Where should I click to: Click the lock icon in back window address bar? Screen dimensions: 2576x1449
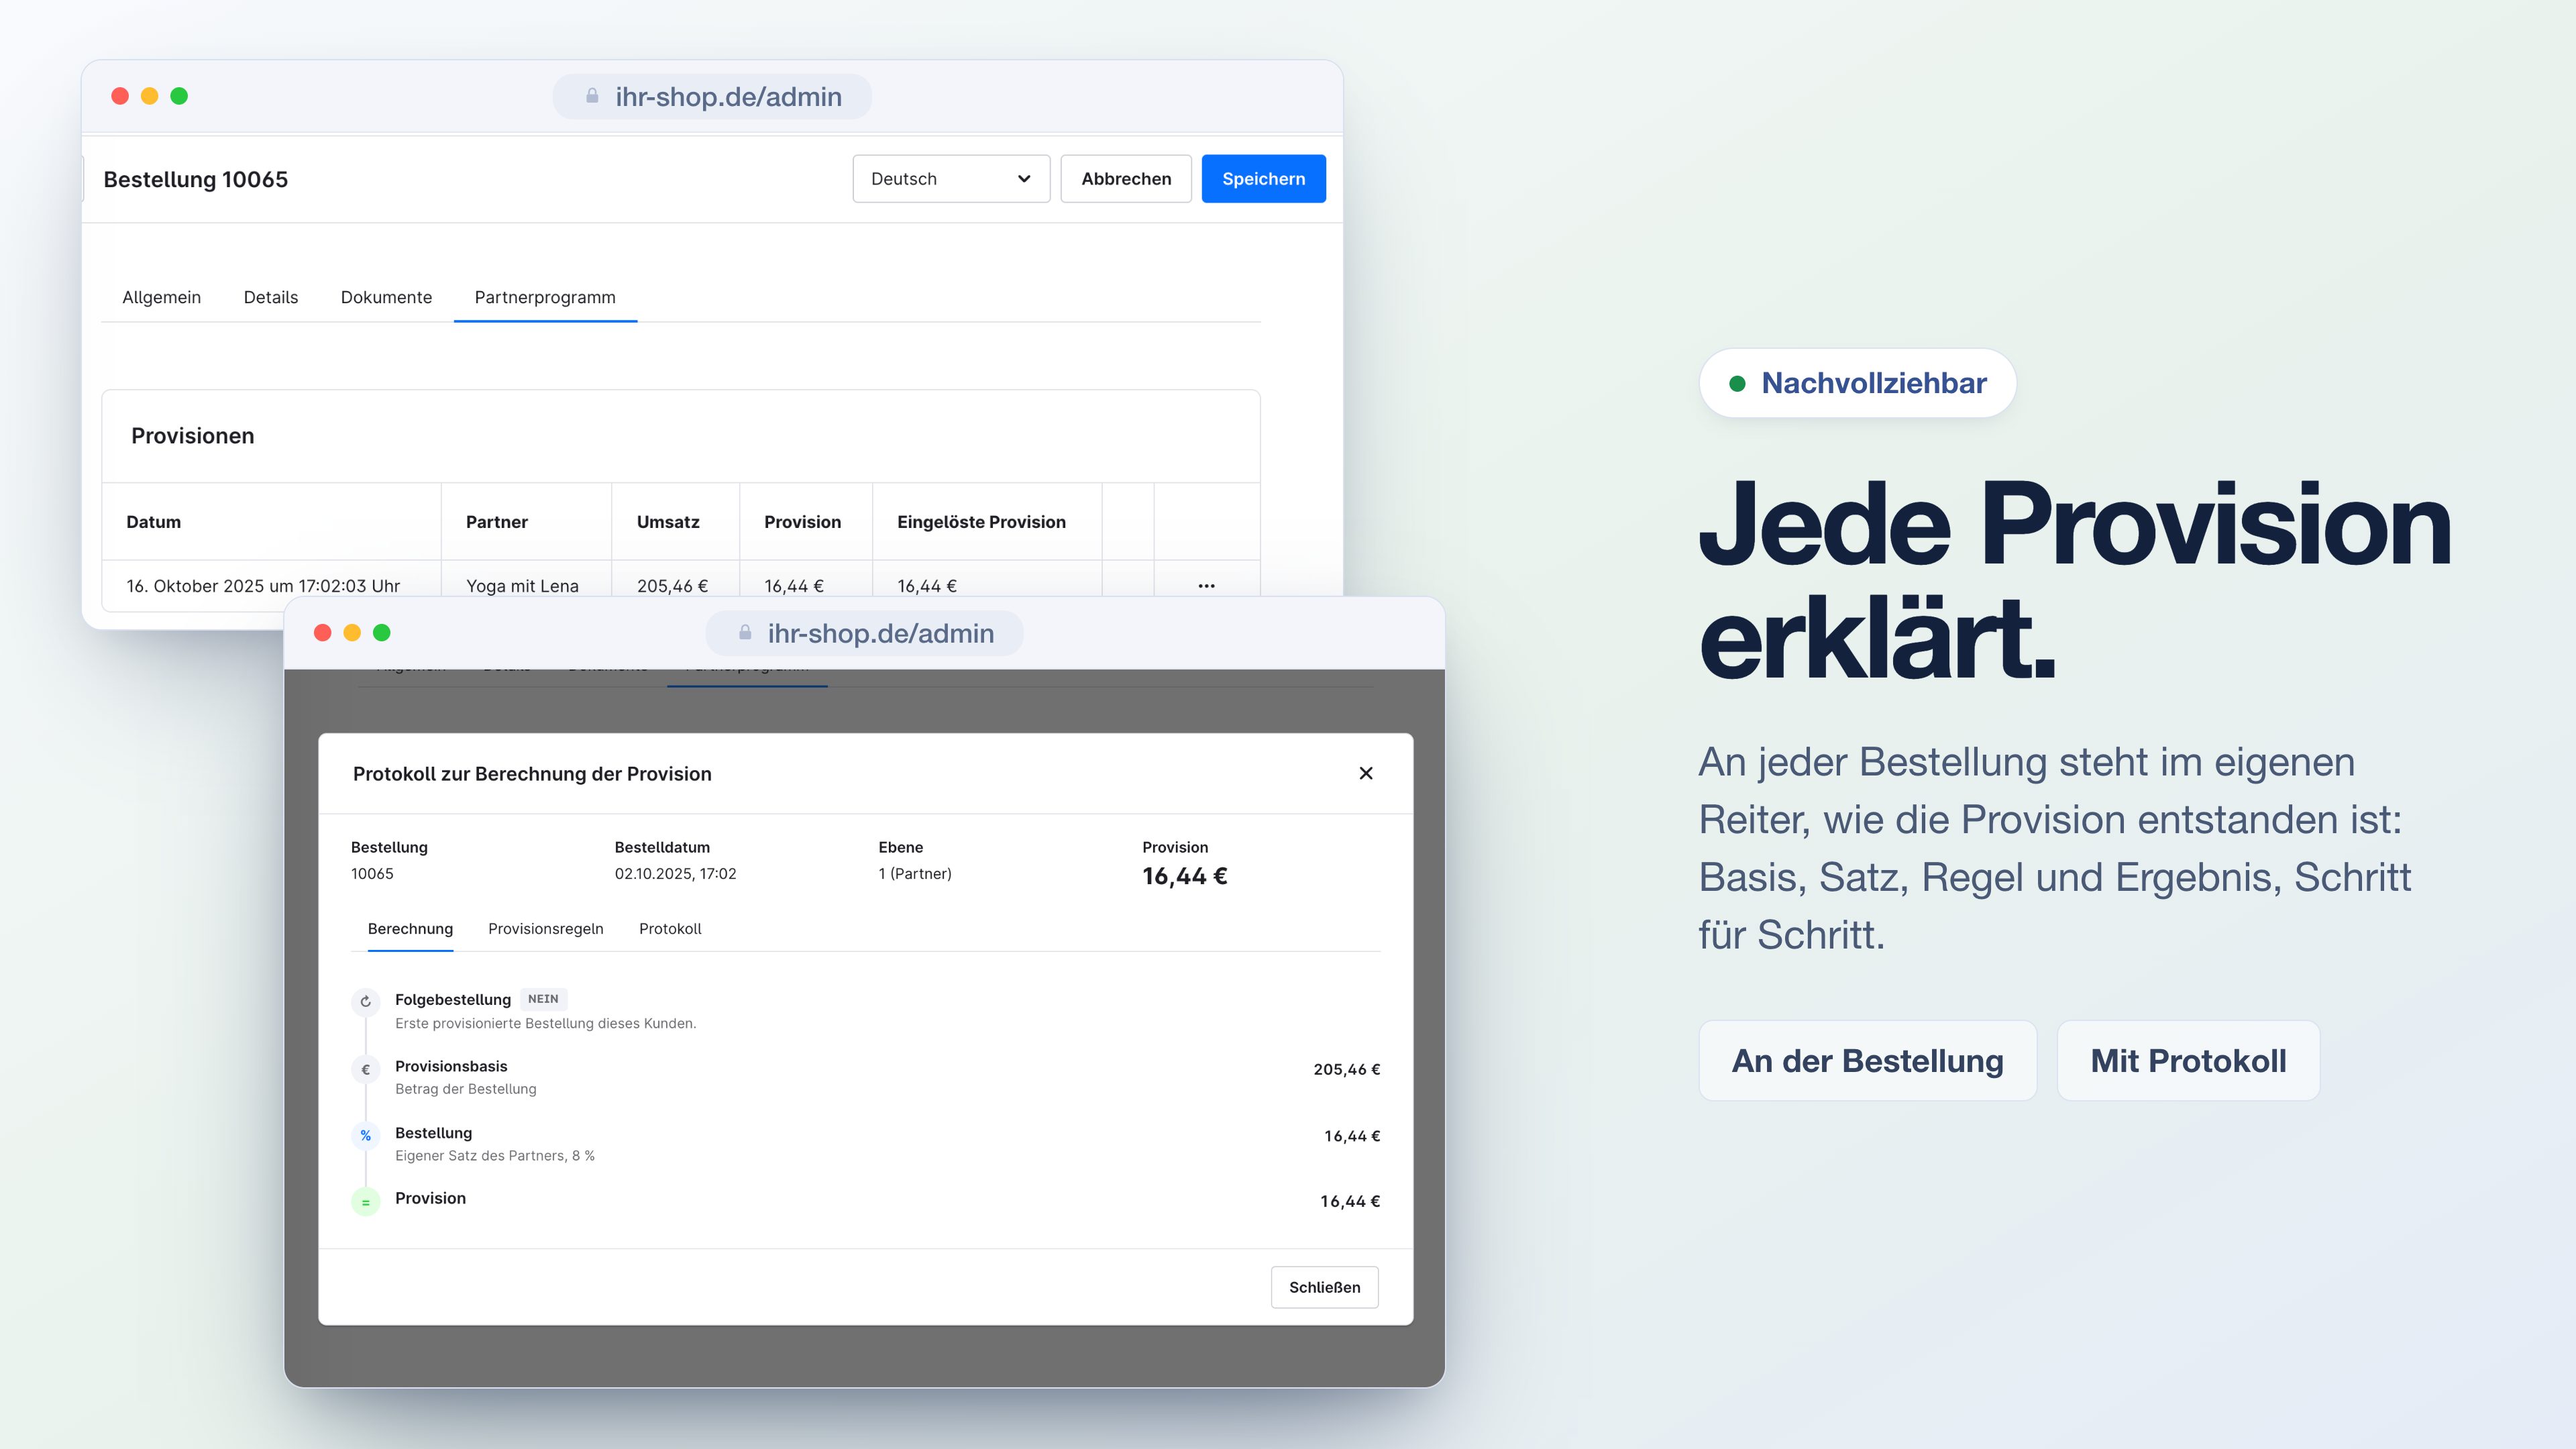(x=592, y=96)
